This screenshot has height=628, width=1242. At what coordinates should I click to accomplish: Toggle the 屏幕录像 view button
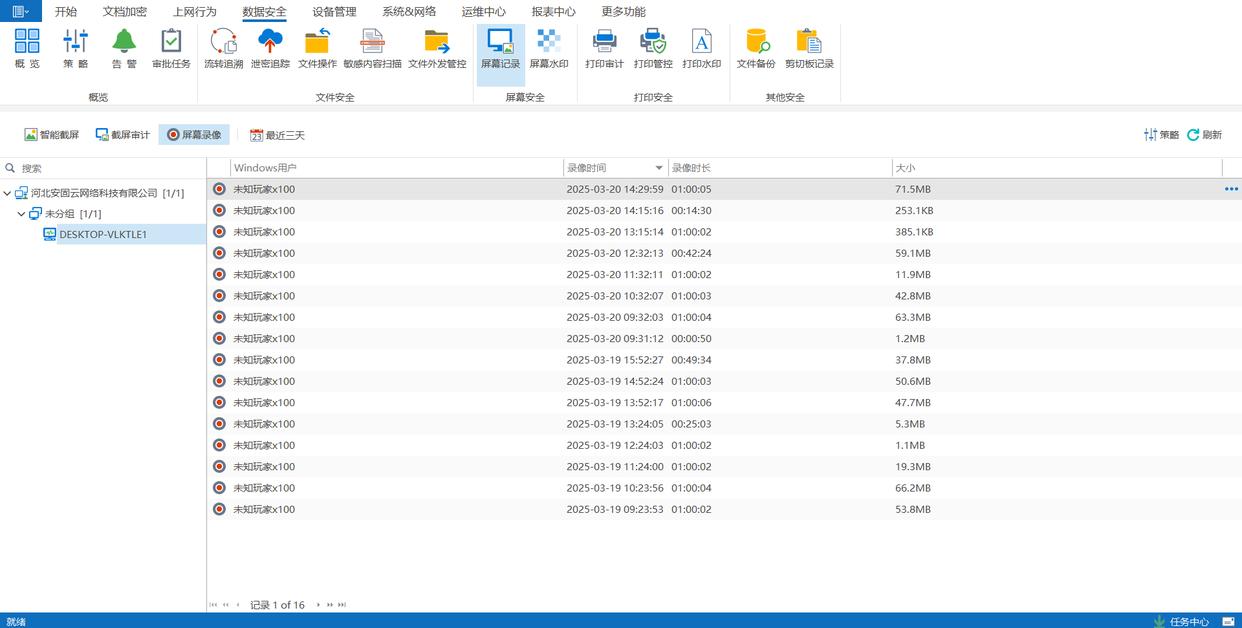pos(194,135)
